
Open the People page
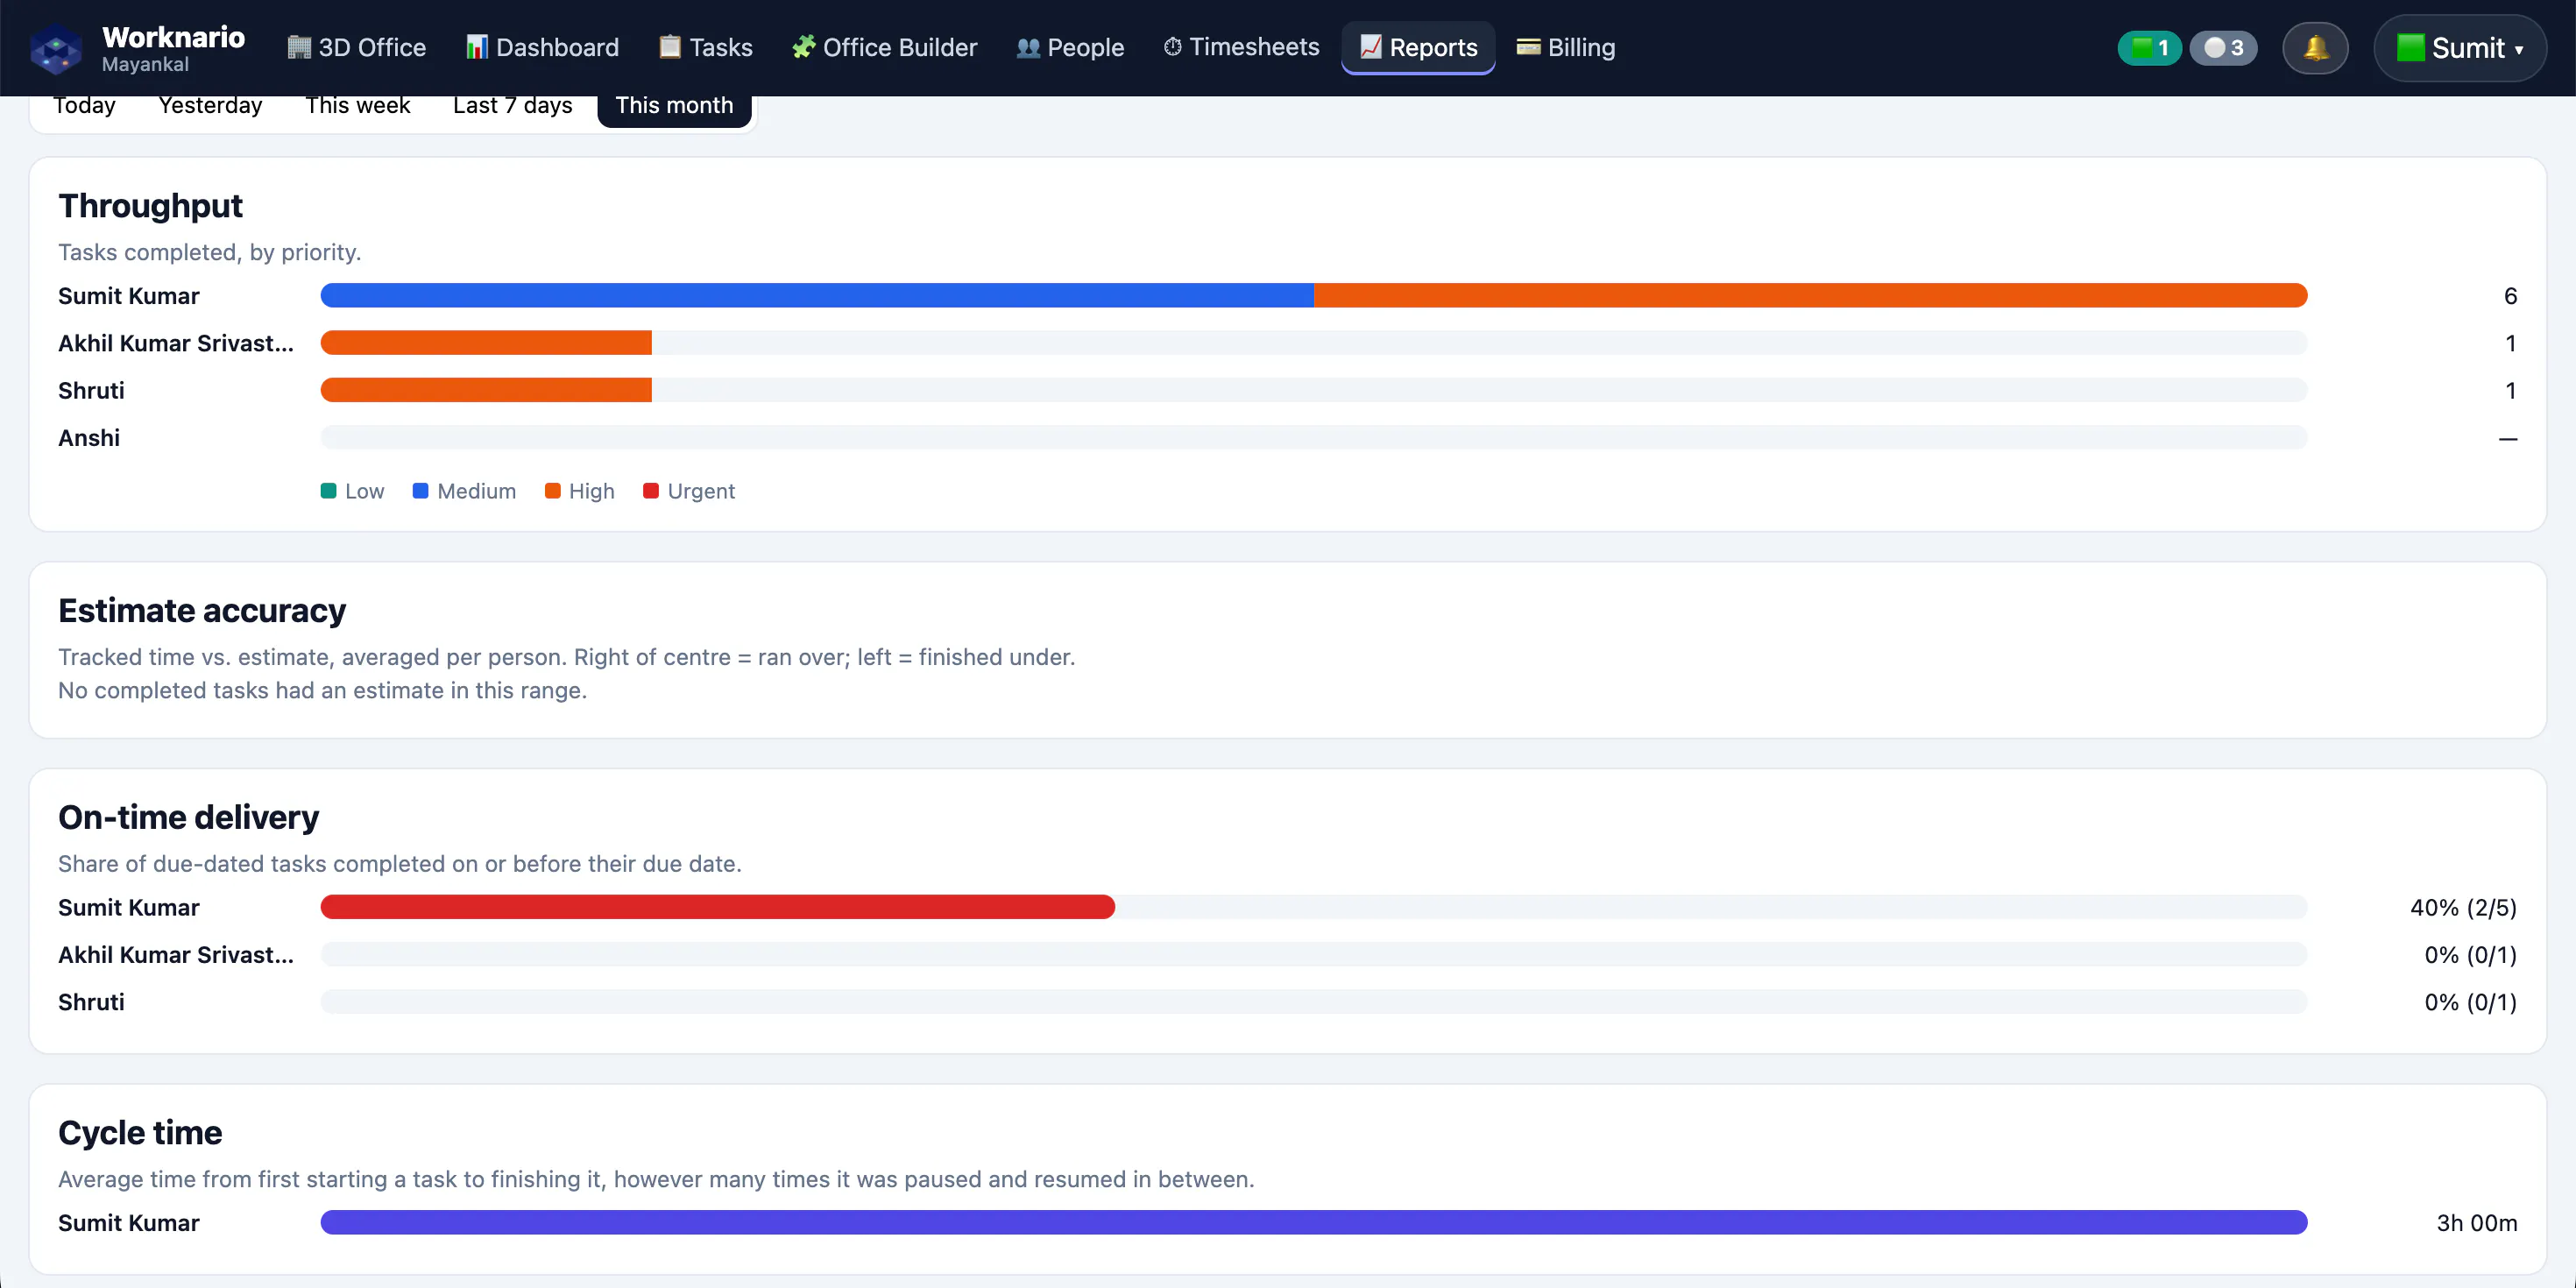pos(1070,47)
